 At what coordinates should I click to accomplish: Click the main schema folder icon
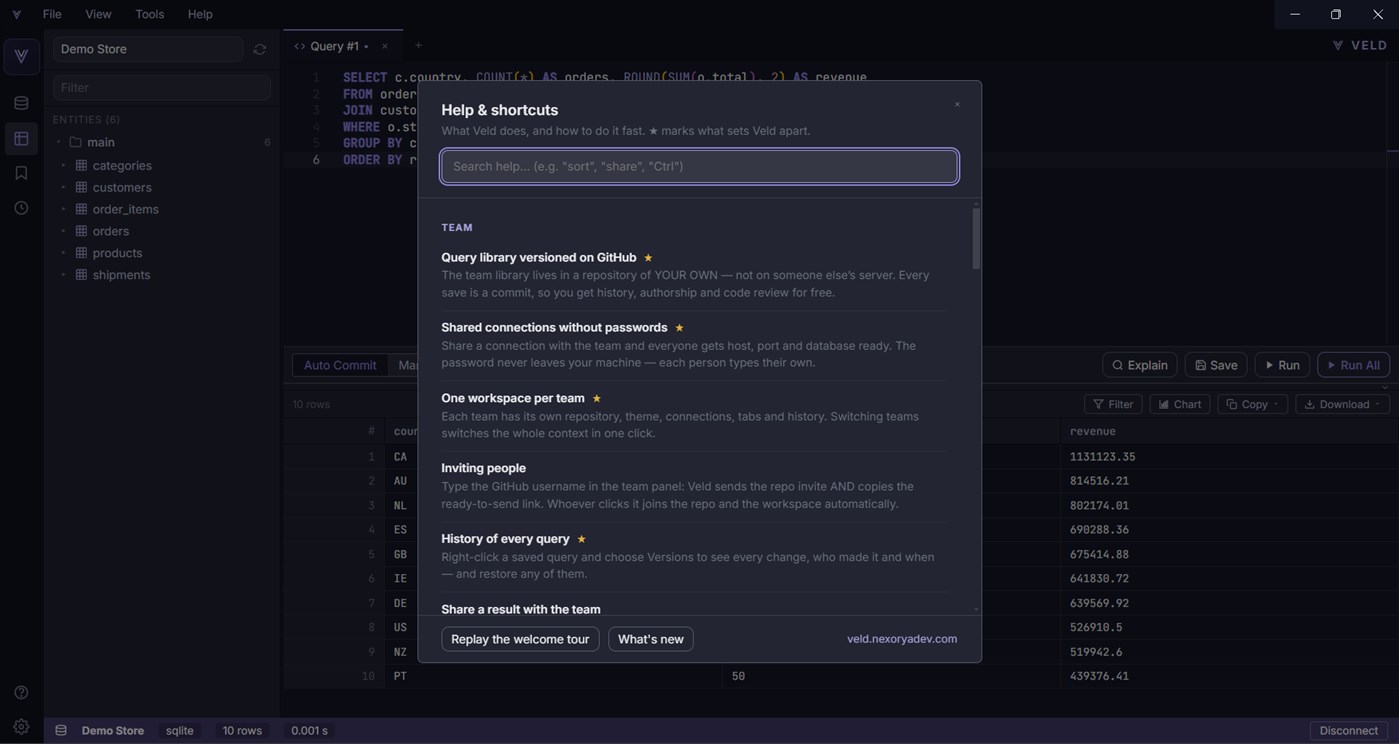coord(75,142)
